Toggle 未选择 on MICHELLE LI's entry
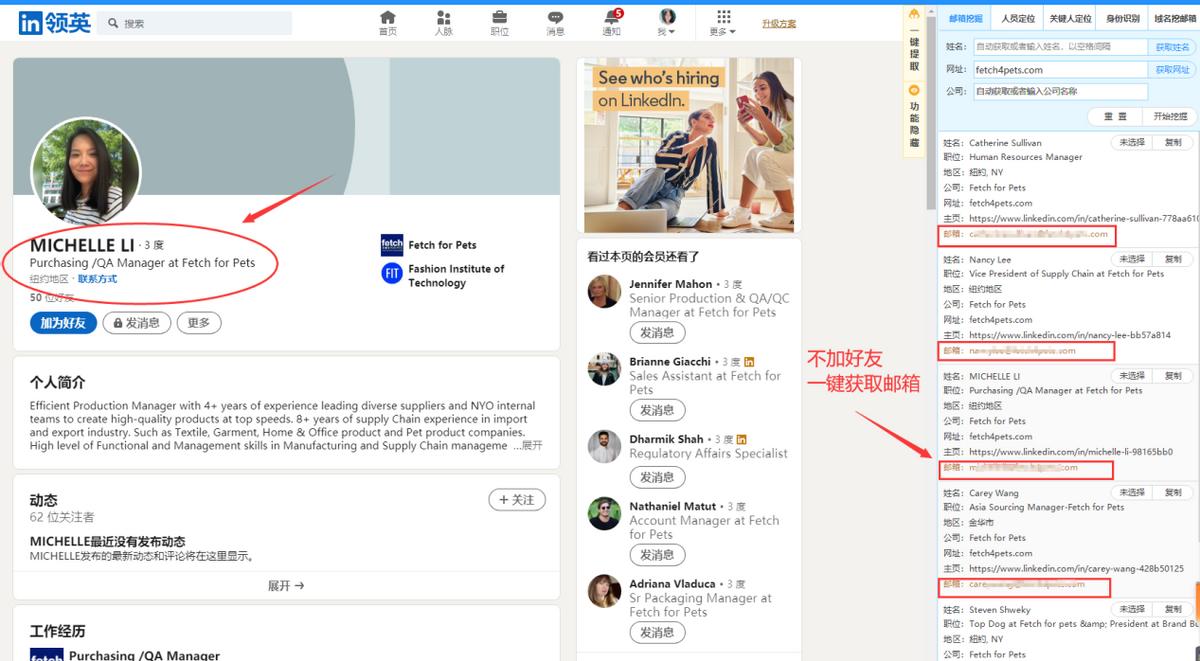Image resolution: width=1200 pixels, height=661 pixels. click(x=1134, y=375)
